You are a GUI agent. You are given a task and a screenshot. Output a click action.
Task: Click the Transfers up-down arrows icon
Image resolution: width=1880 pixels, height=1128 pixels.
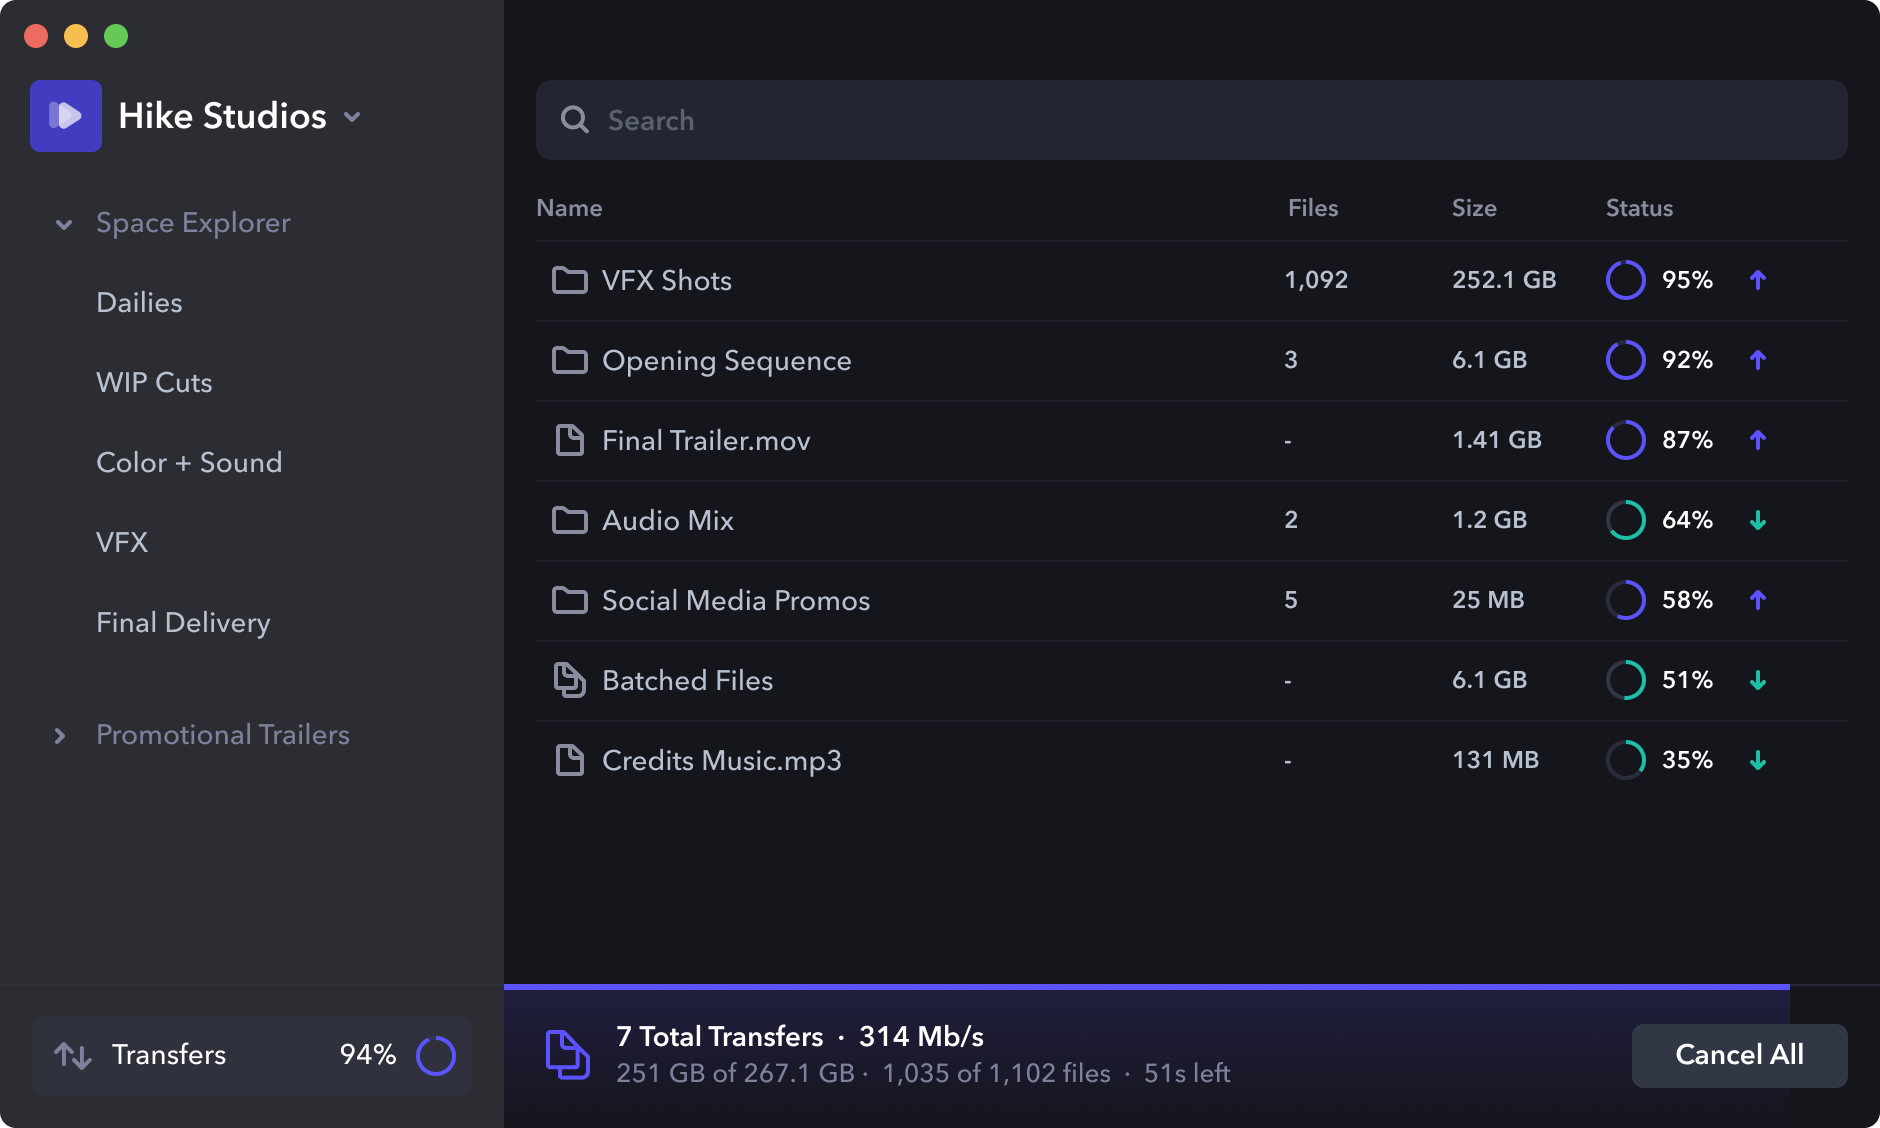73,1055
